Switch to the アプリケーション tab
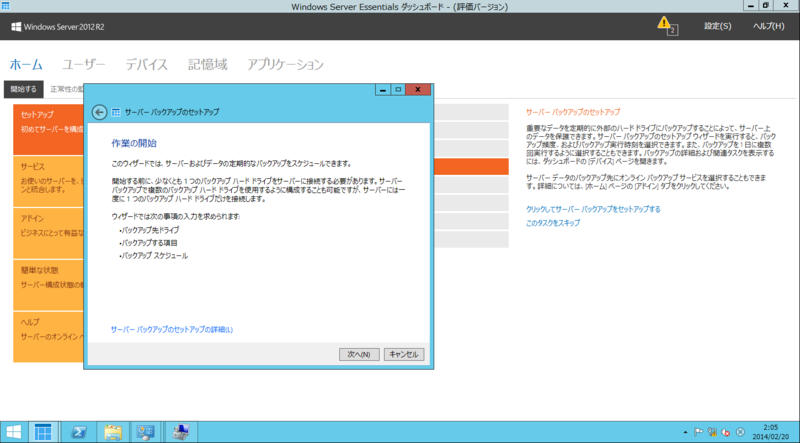Viewport: 800px width, 443px height. 285,65
